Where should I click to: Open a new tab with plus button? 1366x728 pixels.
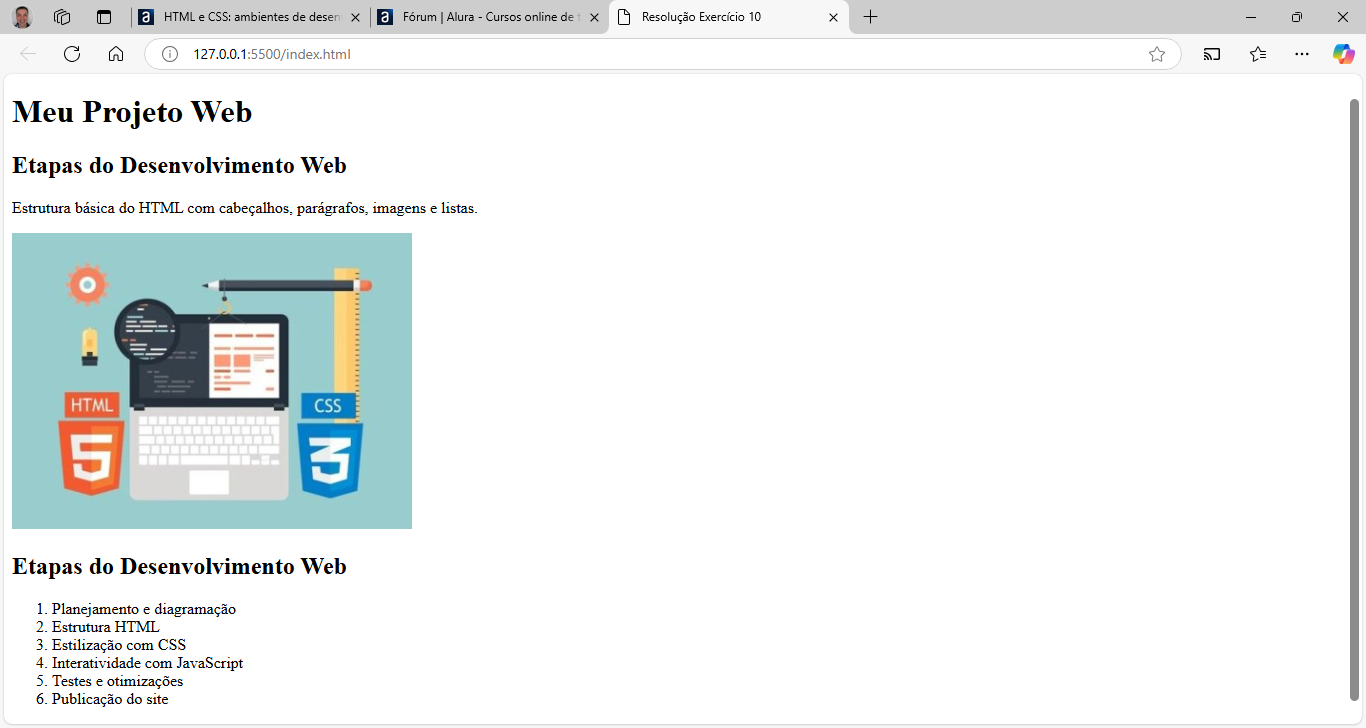click(870, 17)
